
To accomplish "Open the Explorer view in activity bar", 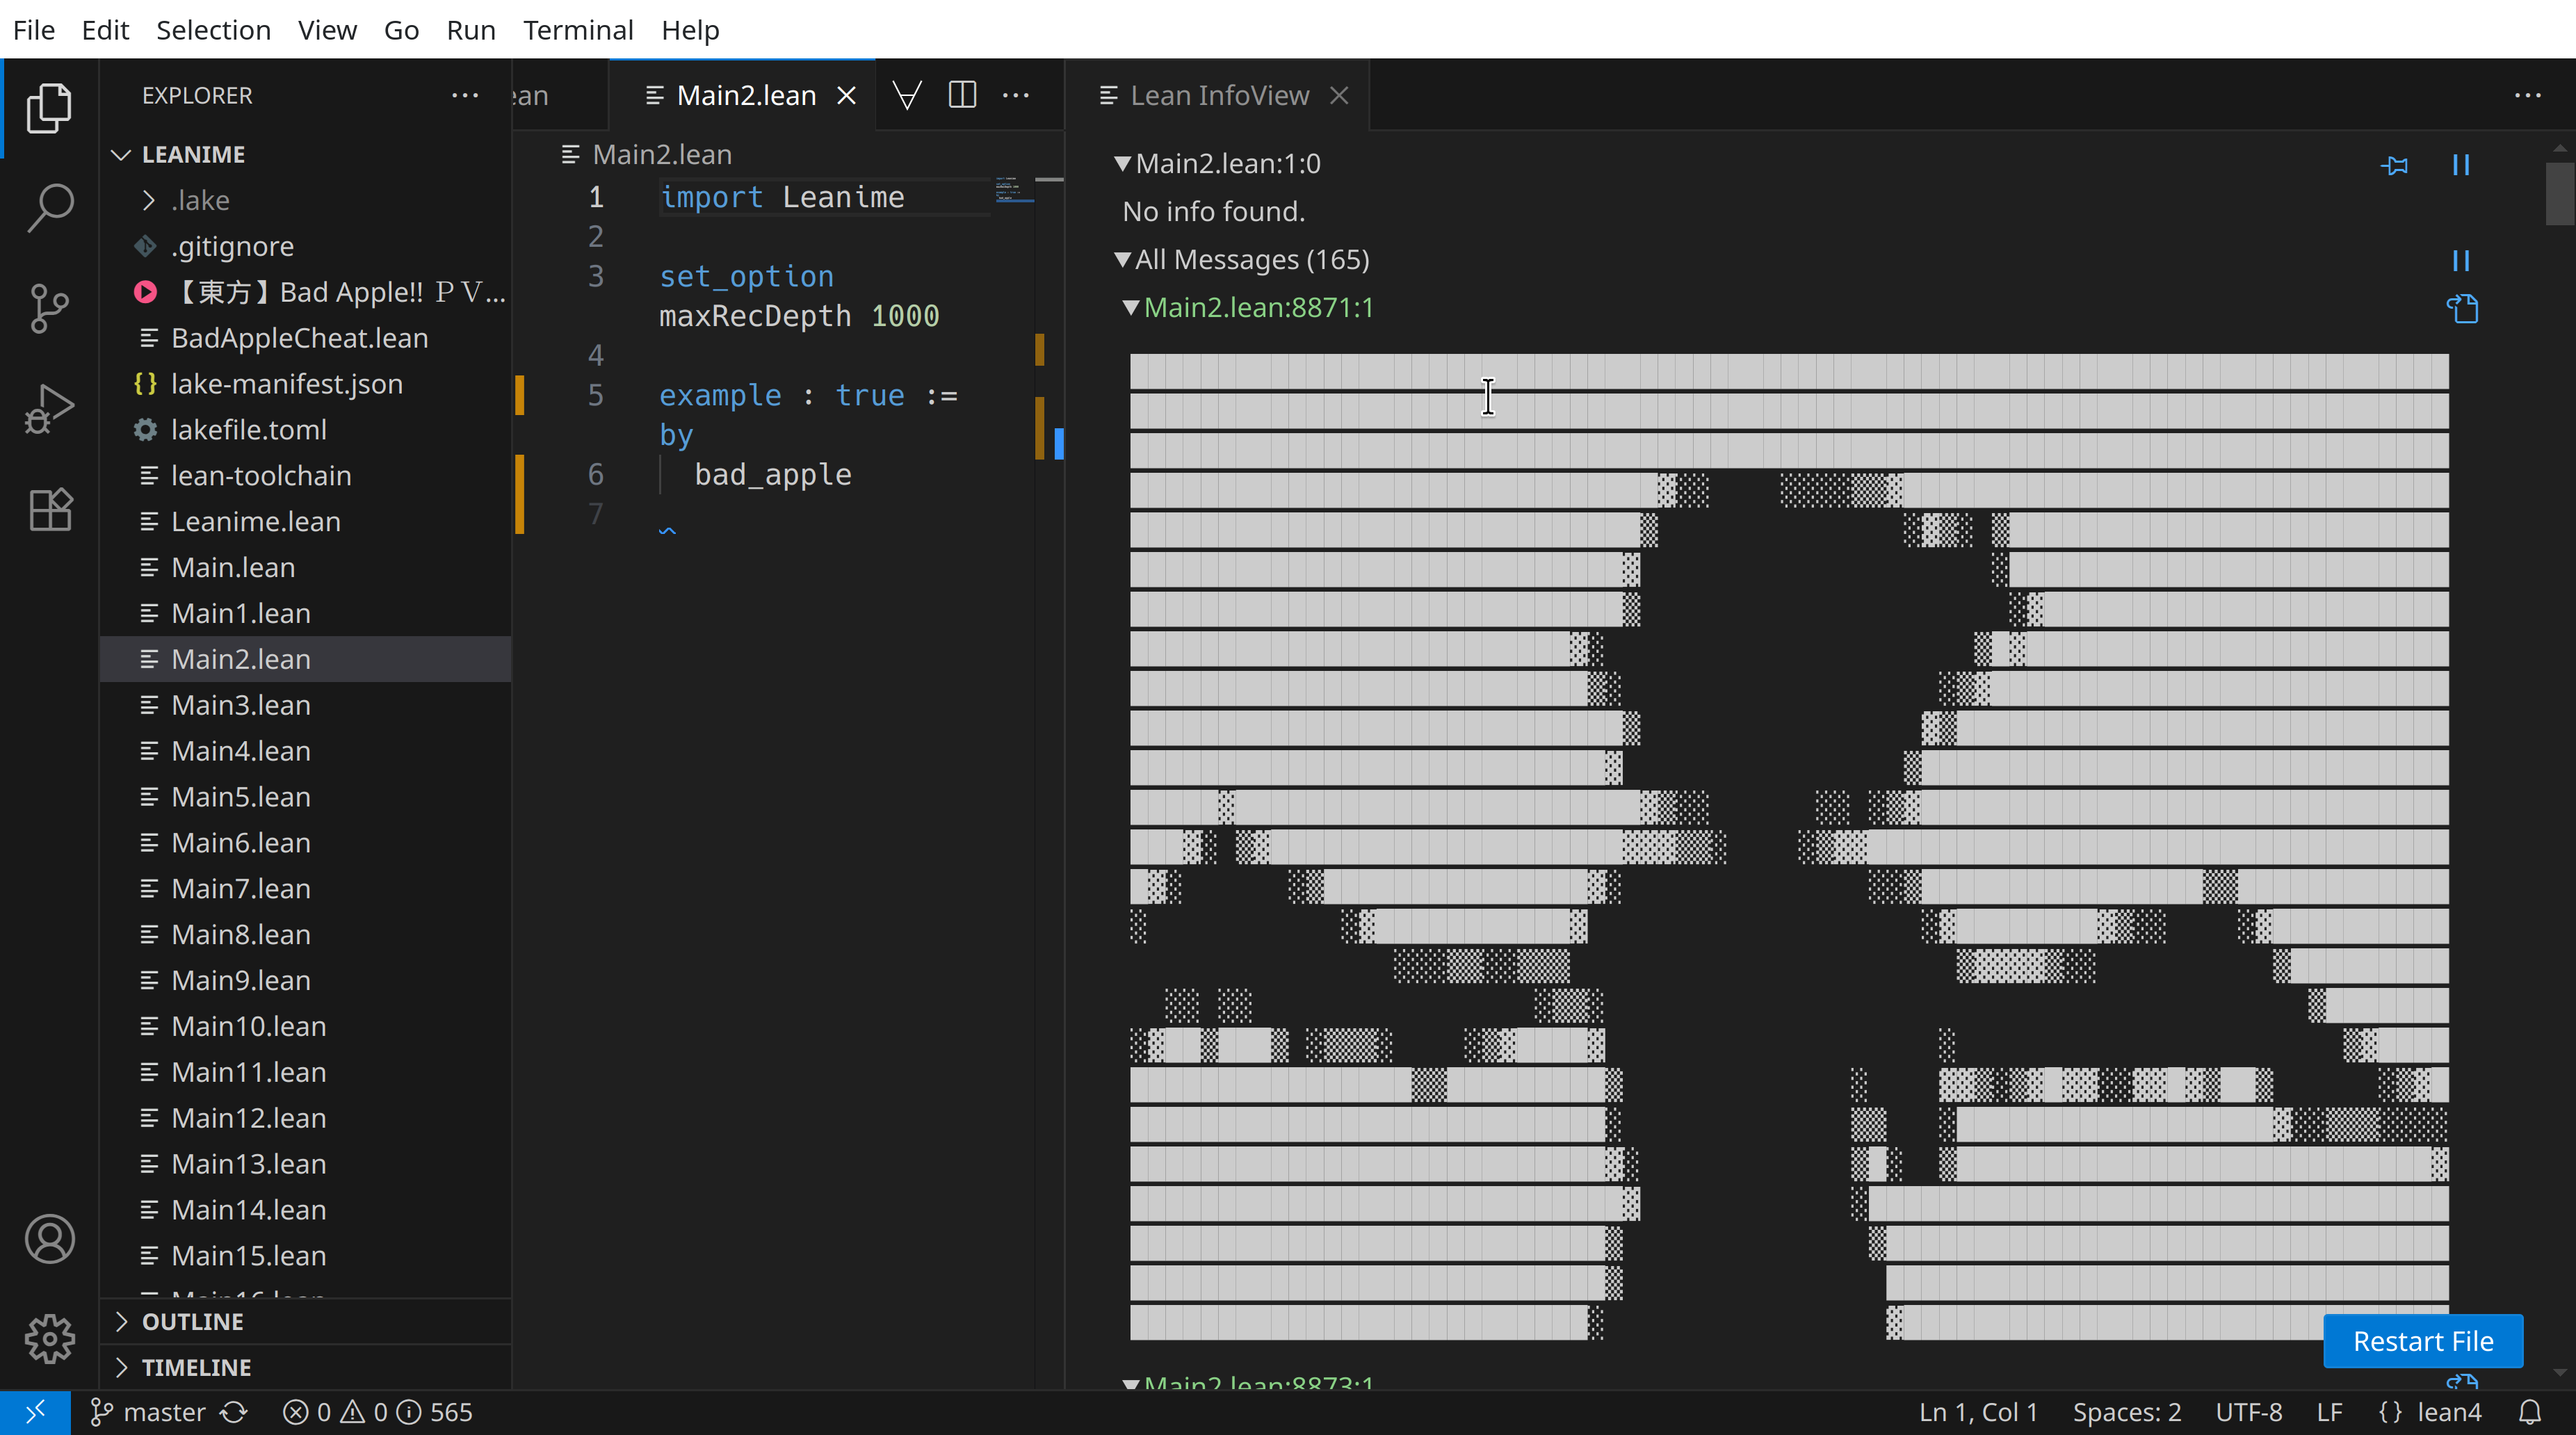I will [x=49, y=108].
